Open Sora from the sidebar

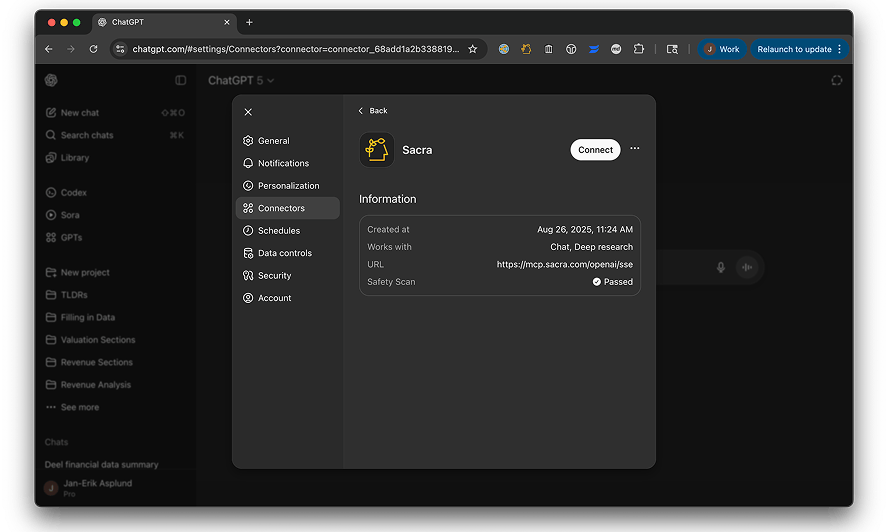coord(115,215)
